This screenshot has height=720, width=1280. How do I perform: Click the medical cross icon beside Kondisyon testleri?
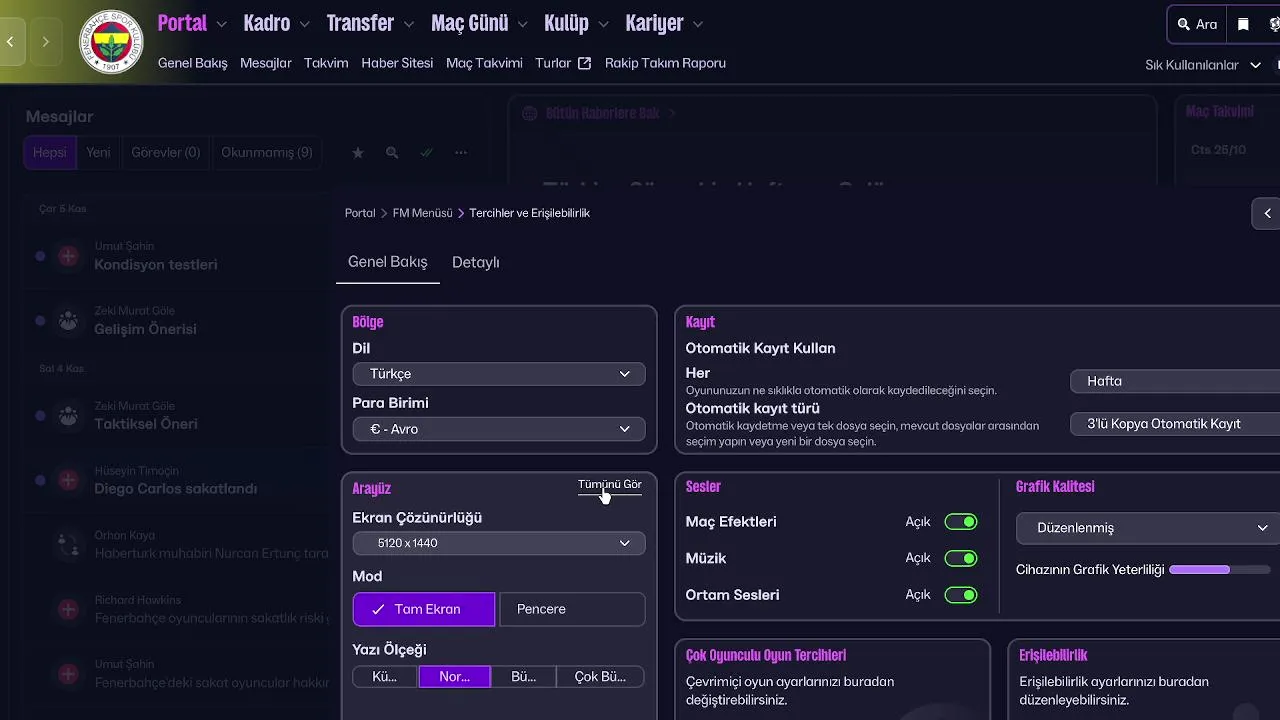point(68,256)
